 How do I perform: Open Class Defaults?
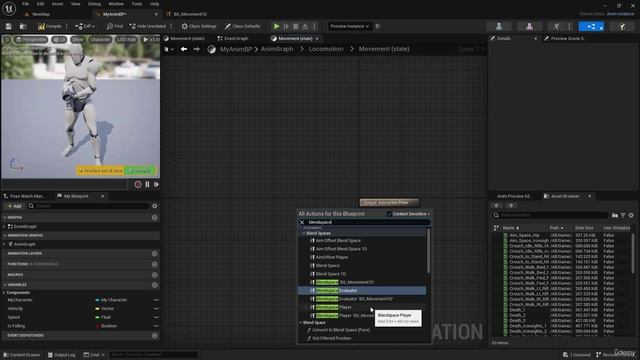pyautogui.click(x=242, y=26)
